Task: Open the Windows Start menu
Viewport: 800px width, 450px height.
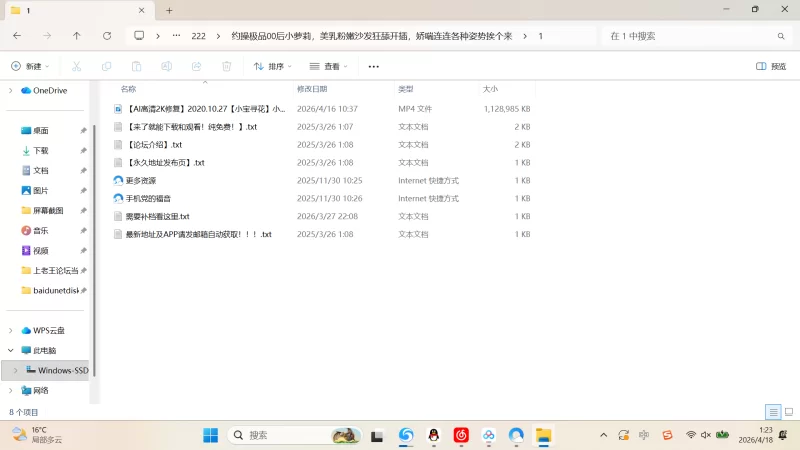Action: click(211, 435)
